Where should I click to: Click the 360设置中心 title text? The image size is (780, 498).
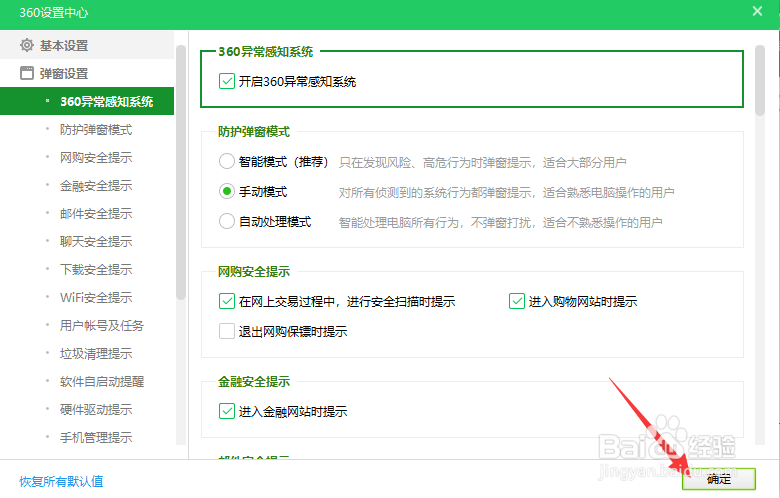click(54, 12)
